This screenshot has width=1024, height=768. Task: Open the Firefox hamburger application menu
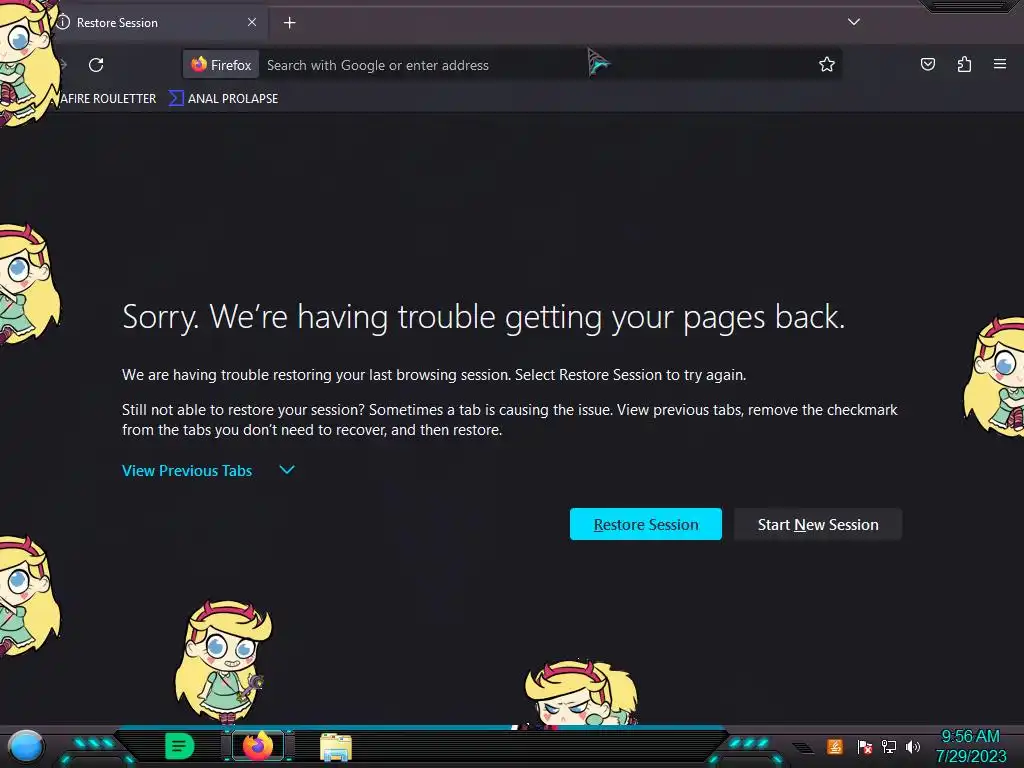(1000, 64)
